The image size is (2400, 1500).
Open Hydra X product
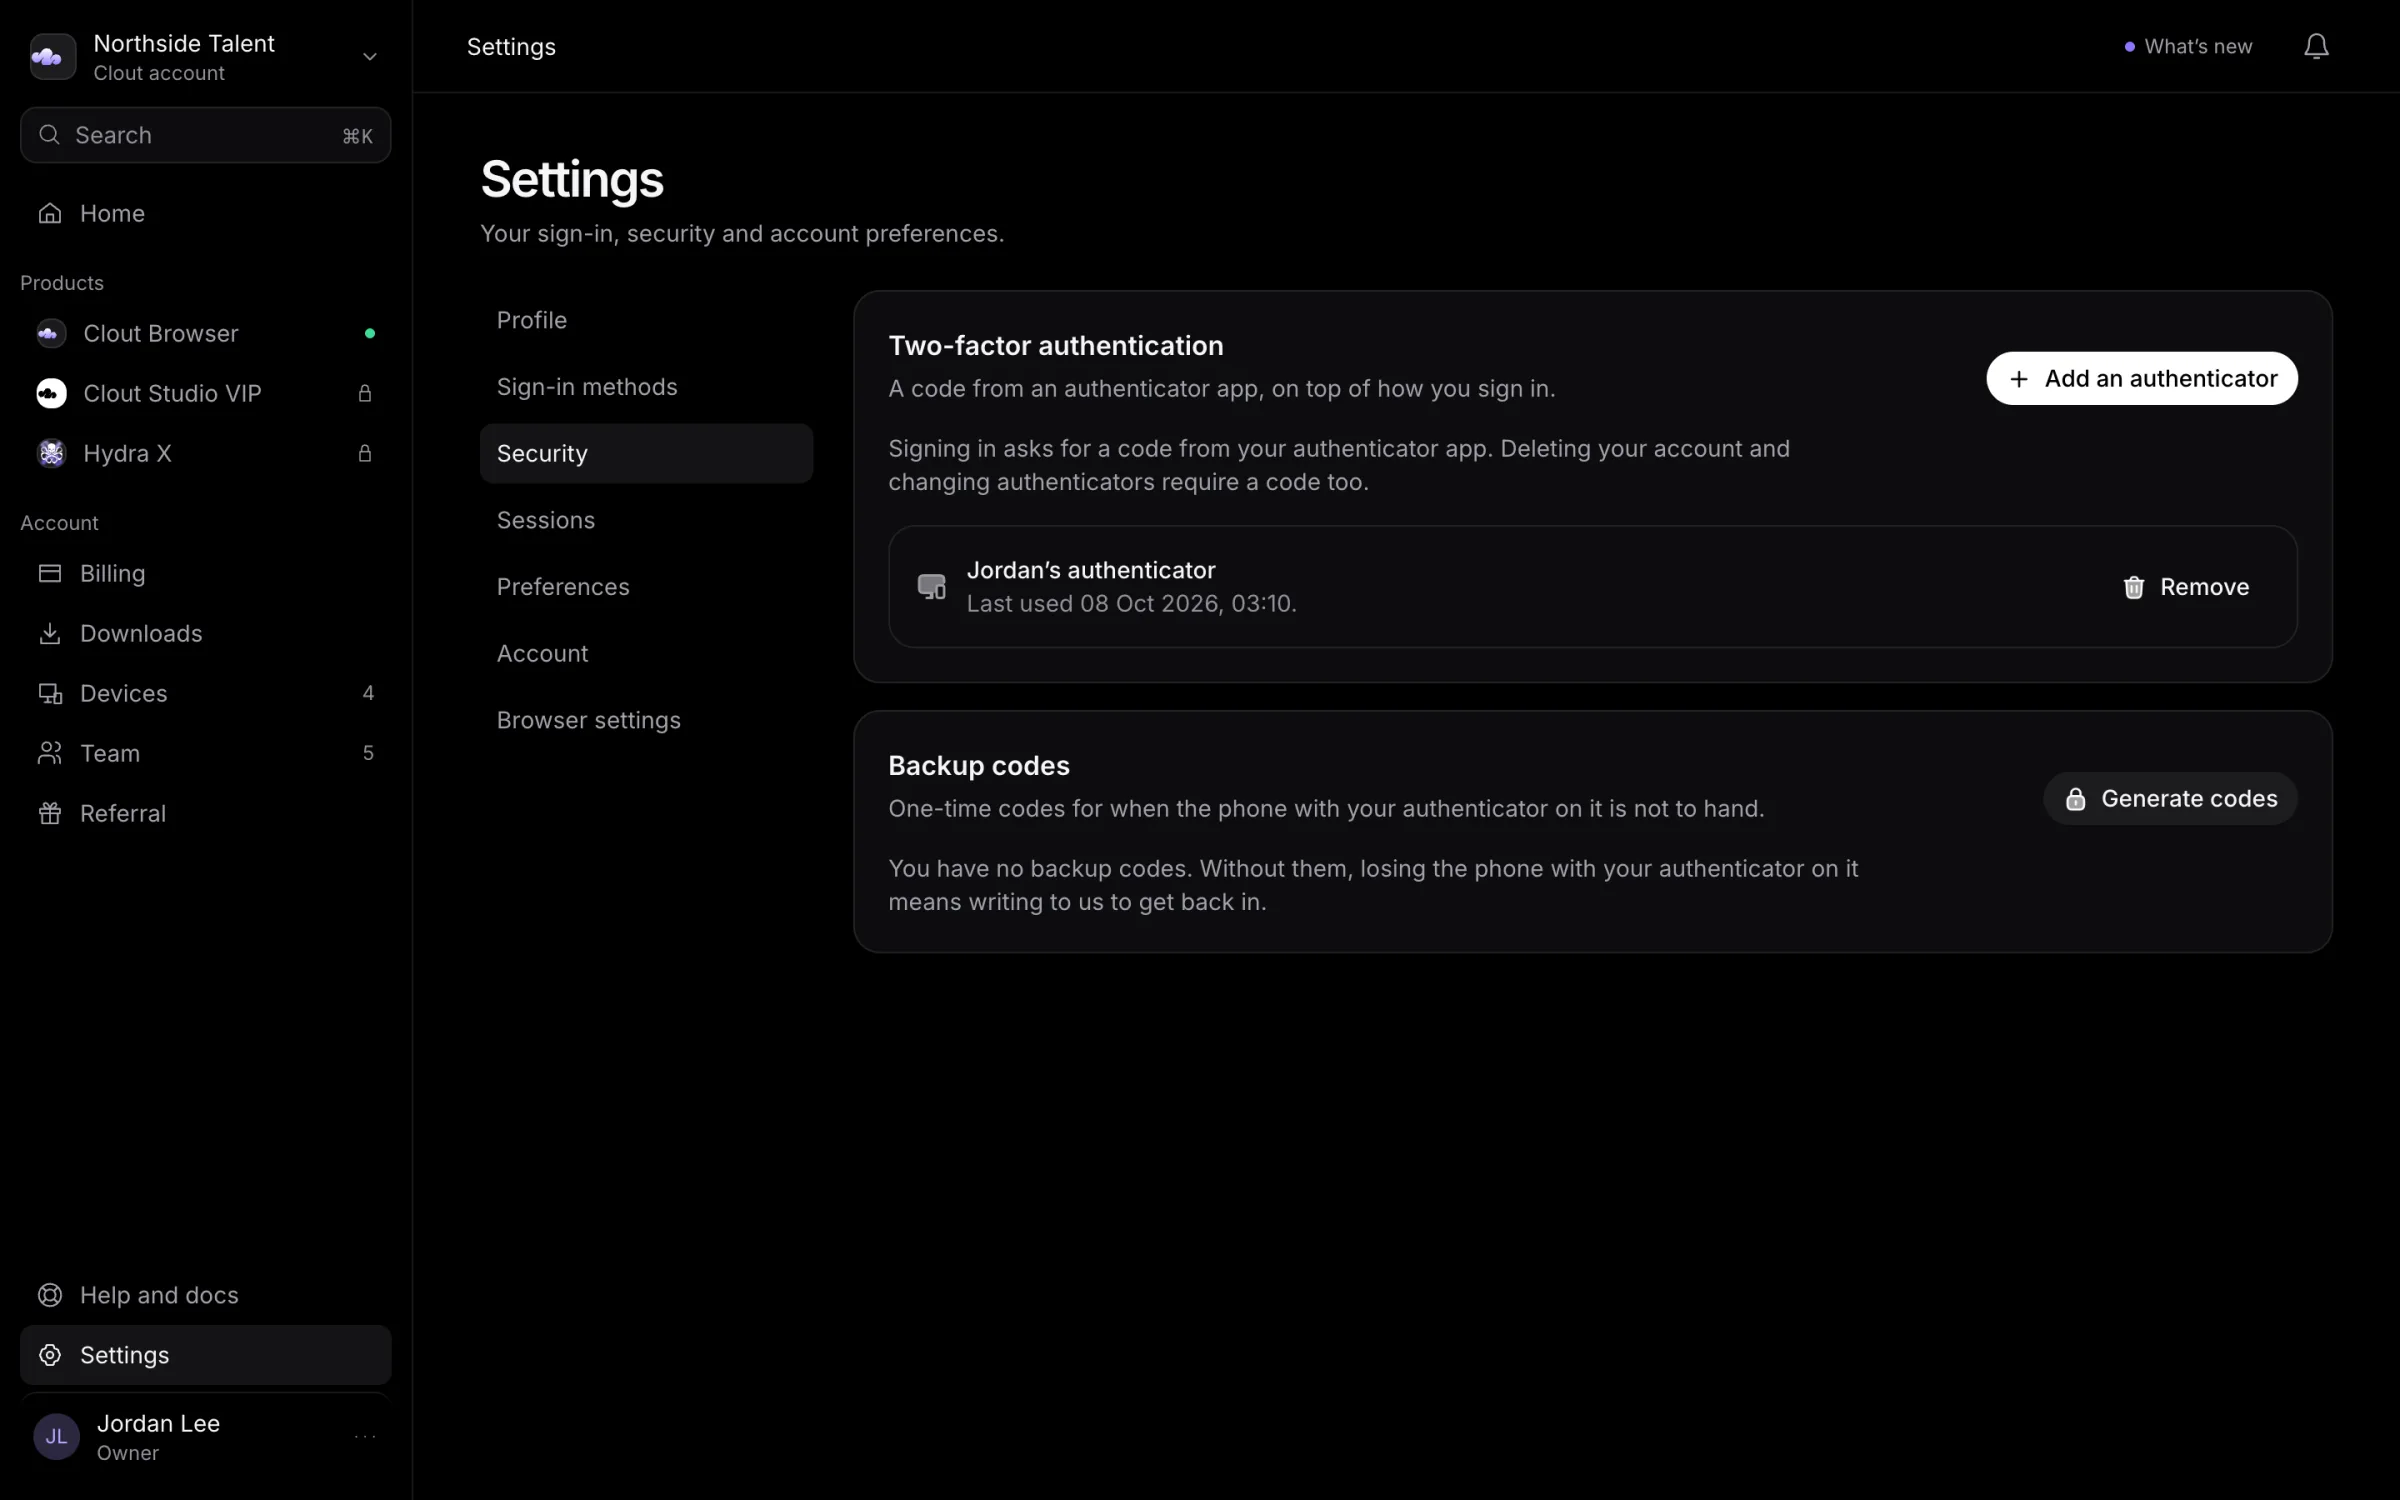(x=205, y=453)
